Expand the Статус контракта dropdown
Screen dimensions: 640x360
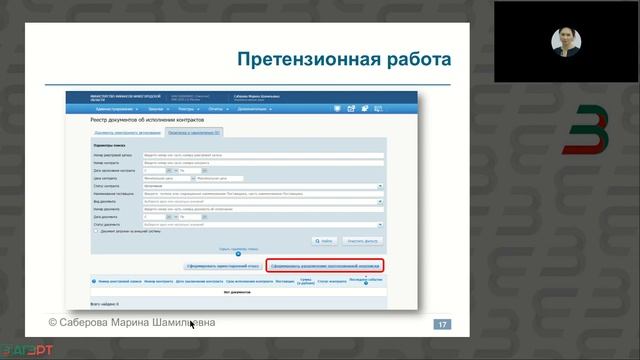[x=380, y=186]
